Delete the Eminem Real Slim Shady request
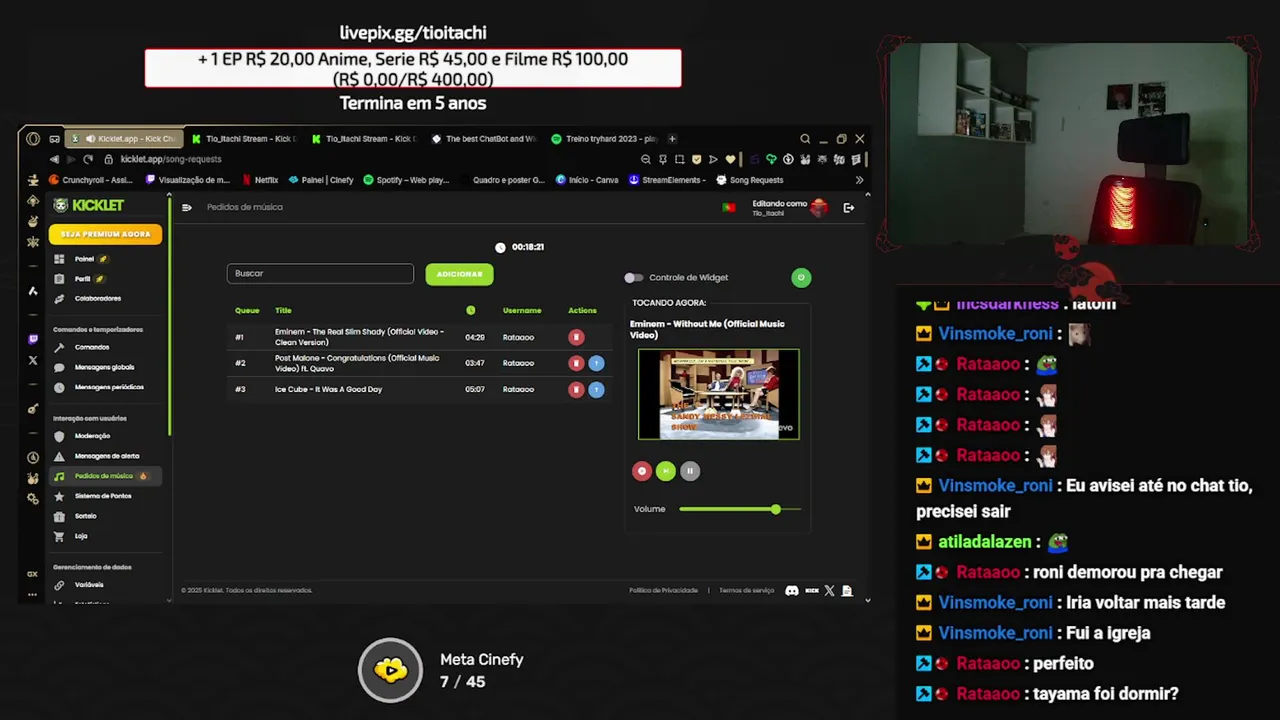The height and width of the screenshot is (720, 1280). click(576, 337)
